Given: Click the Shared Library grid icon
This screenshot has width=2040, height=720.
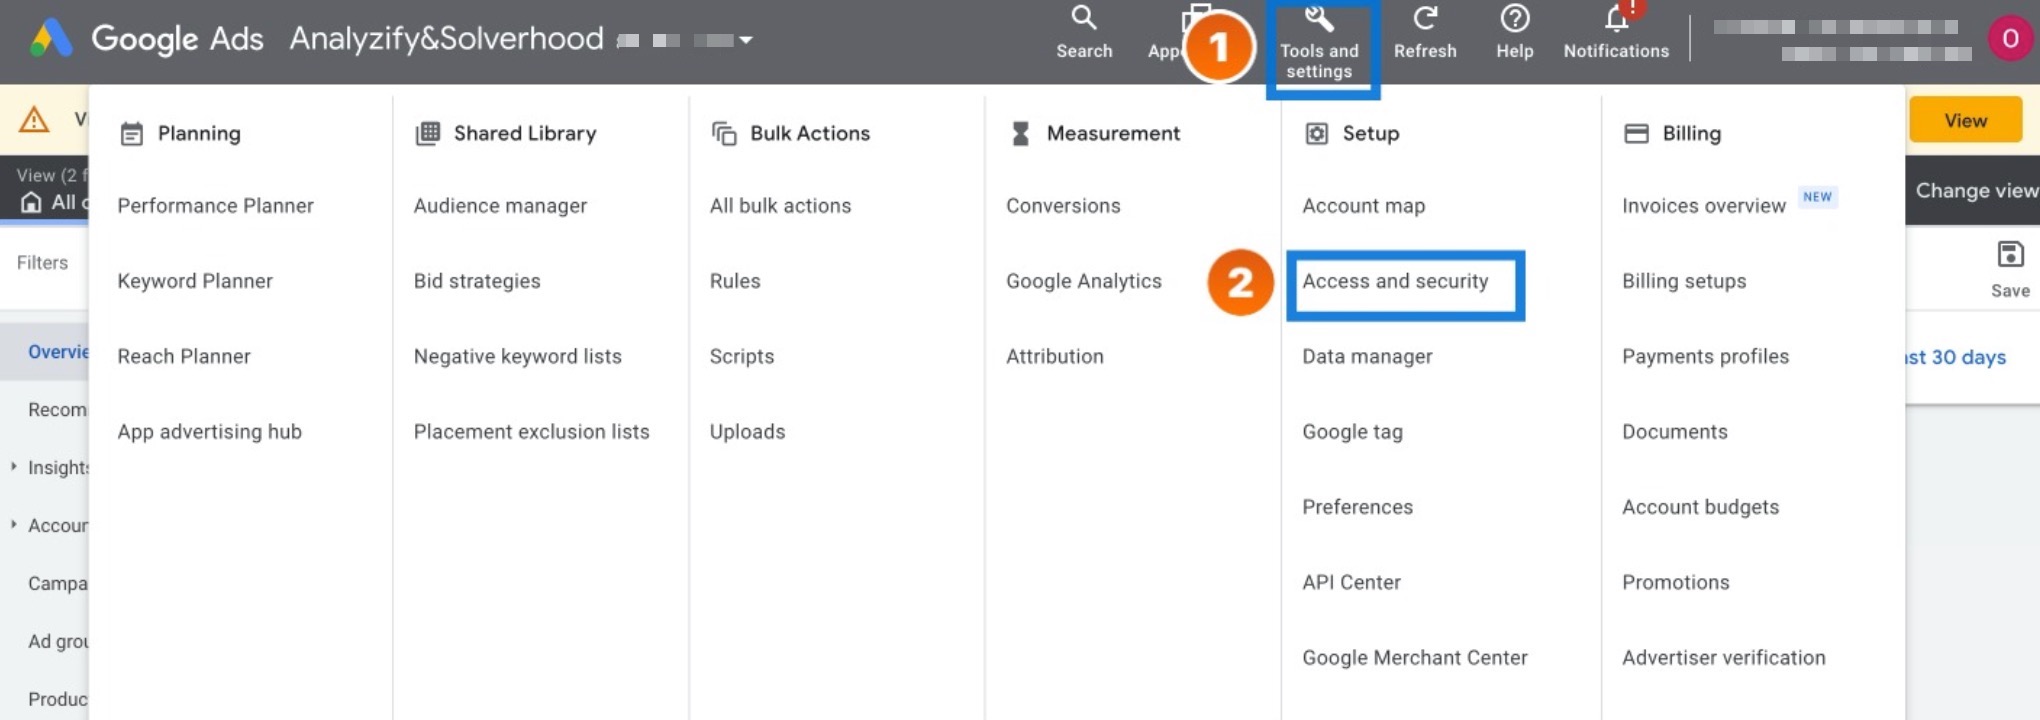Looking at the screenshot, I should tap(428, 133).
